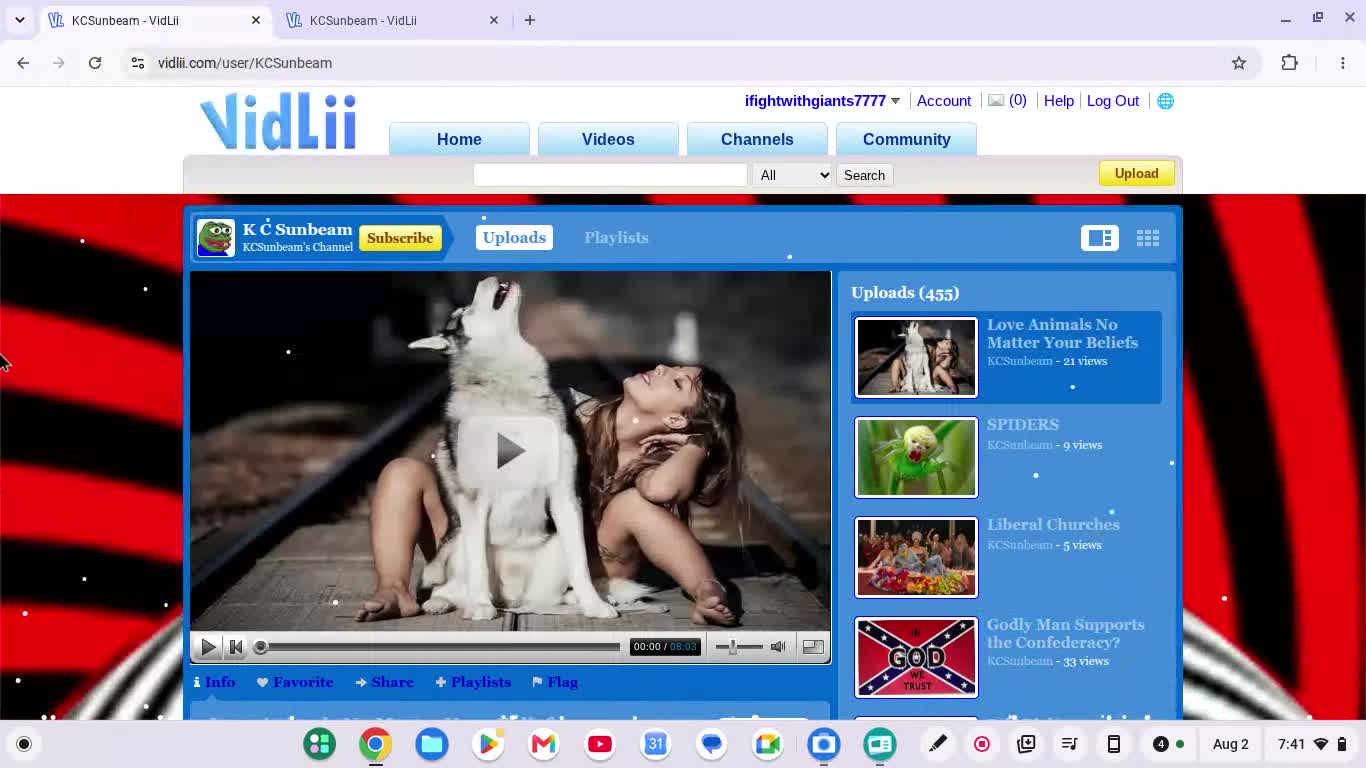This screenshot has width=1366, height=768.
Task: Toggle fullscreen mode in the video player
Action: pos(813,647)
